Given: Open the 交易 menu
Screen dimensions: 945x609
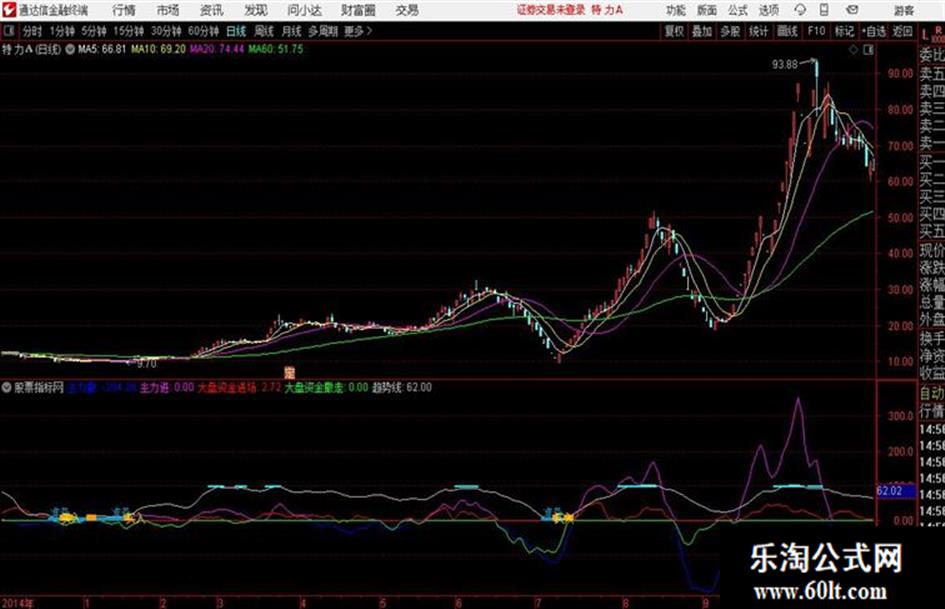Looking at the screenshot, I should coord(407,10).
